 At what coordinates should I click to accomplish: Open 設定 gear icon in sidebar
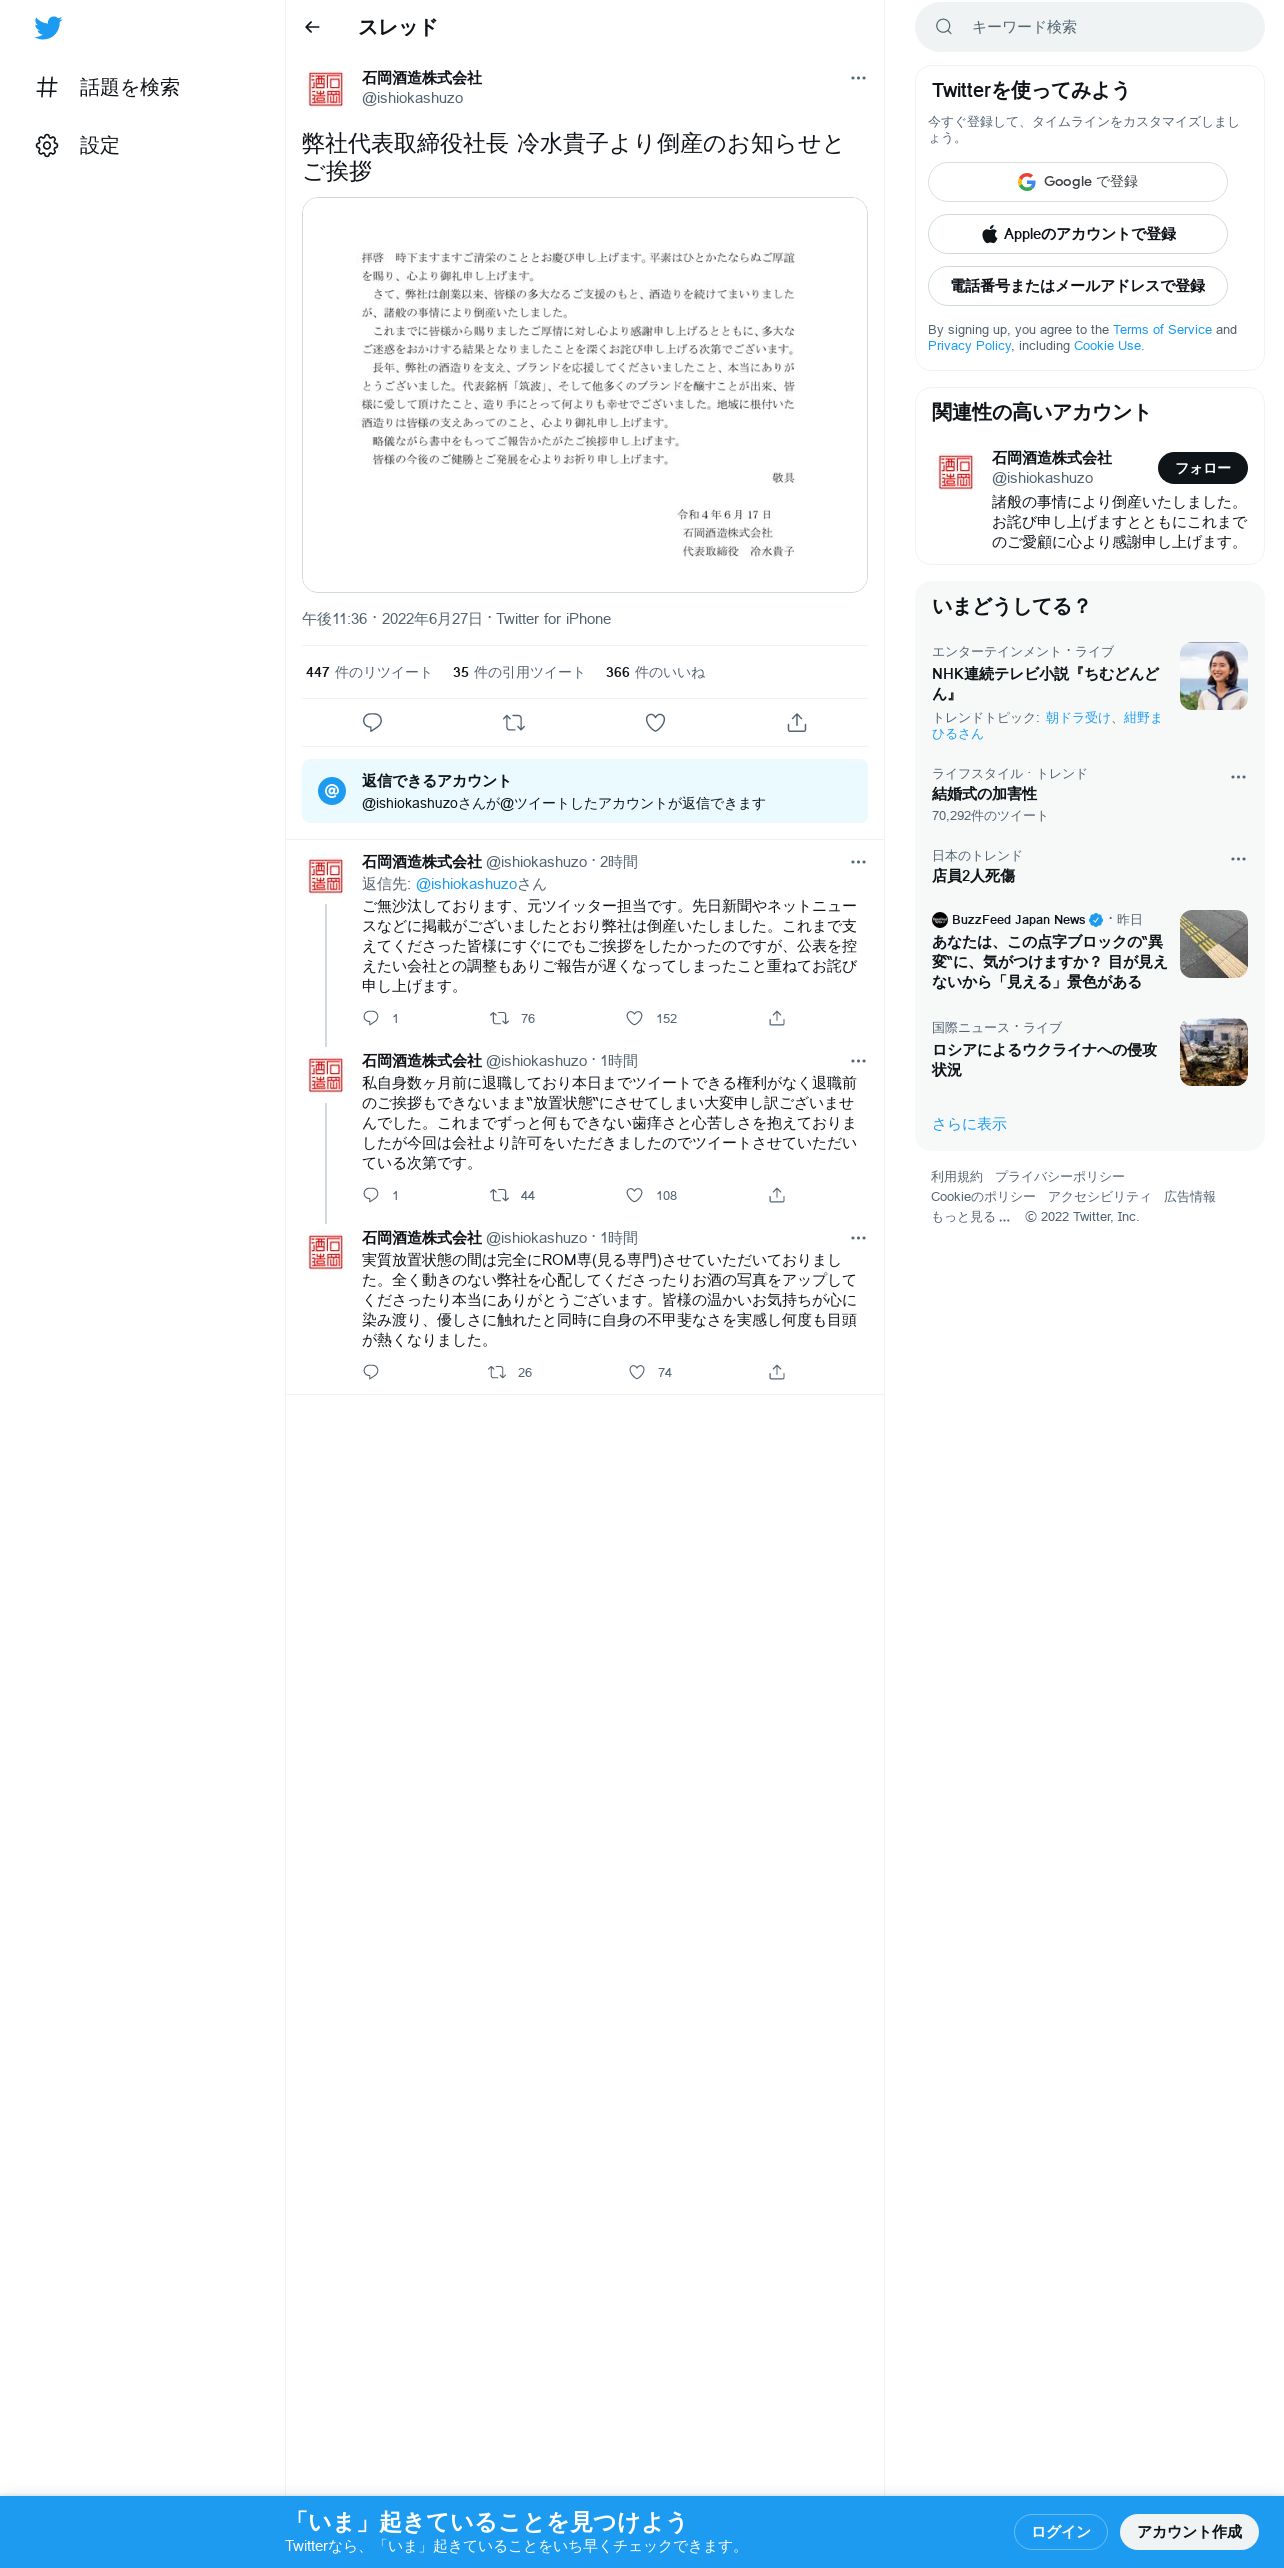47,145
